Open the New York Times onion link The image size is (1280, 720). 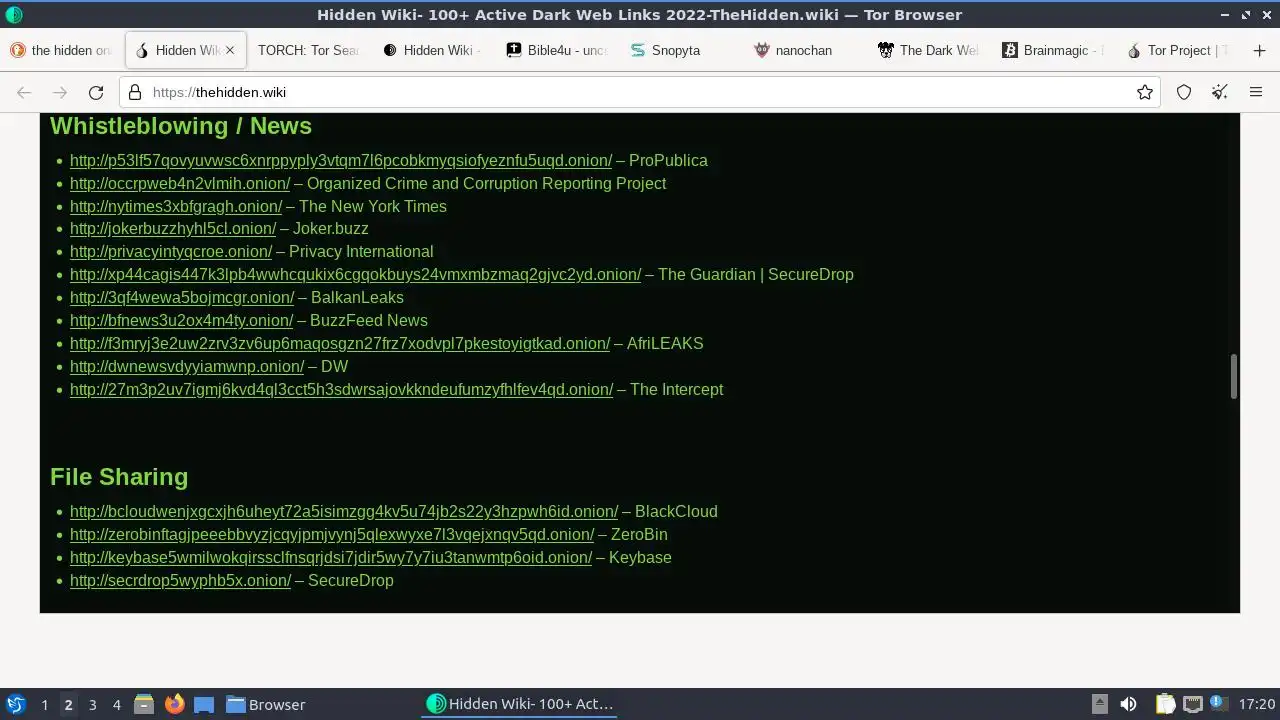(176, 206)
